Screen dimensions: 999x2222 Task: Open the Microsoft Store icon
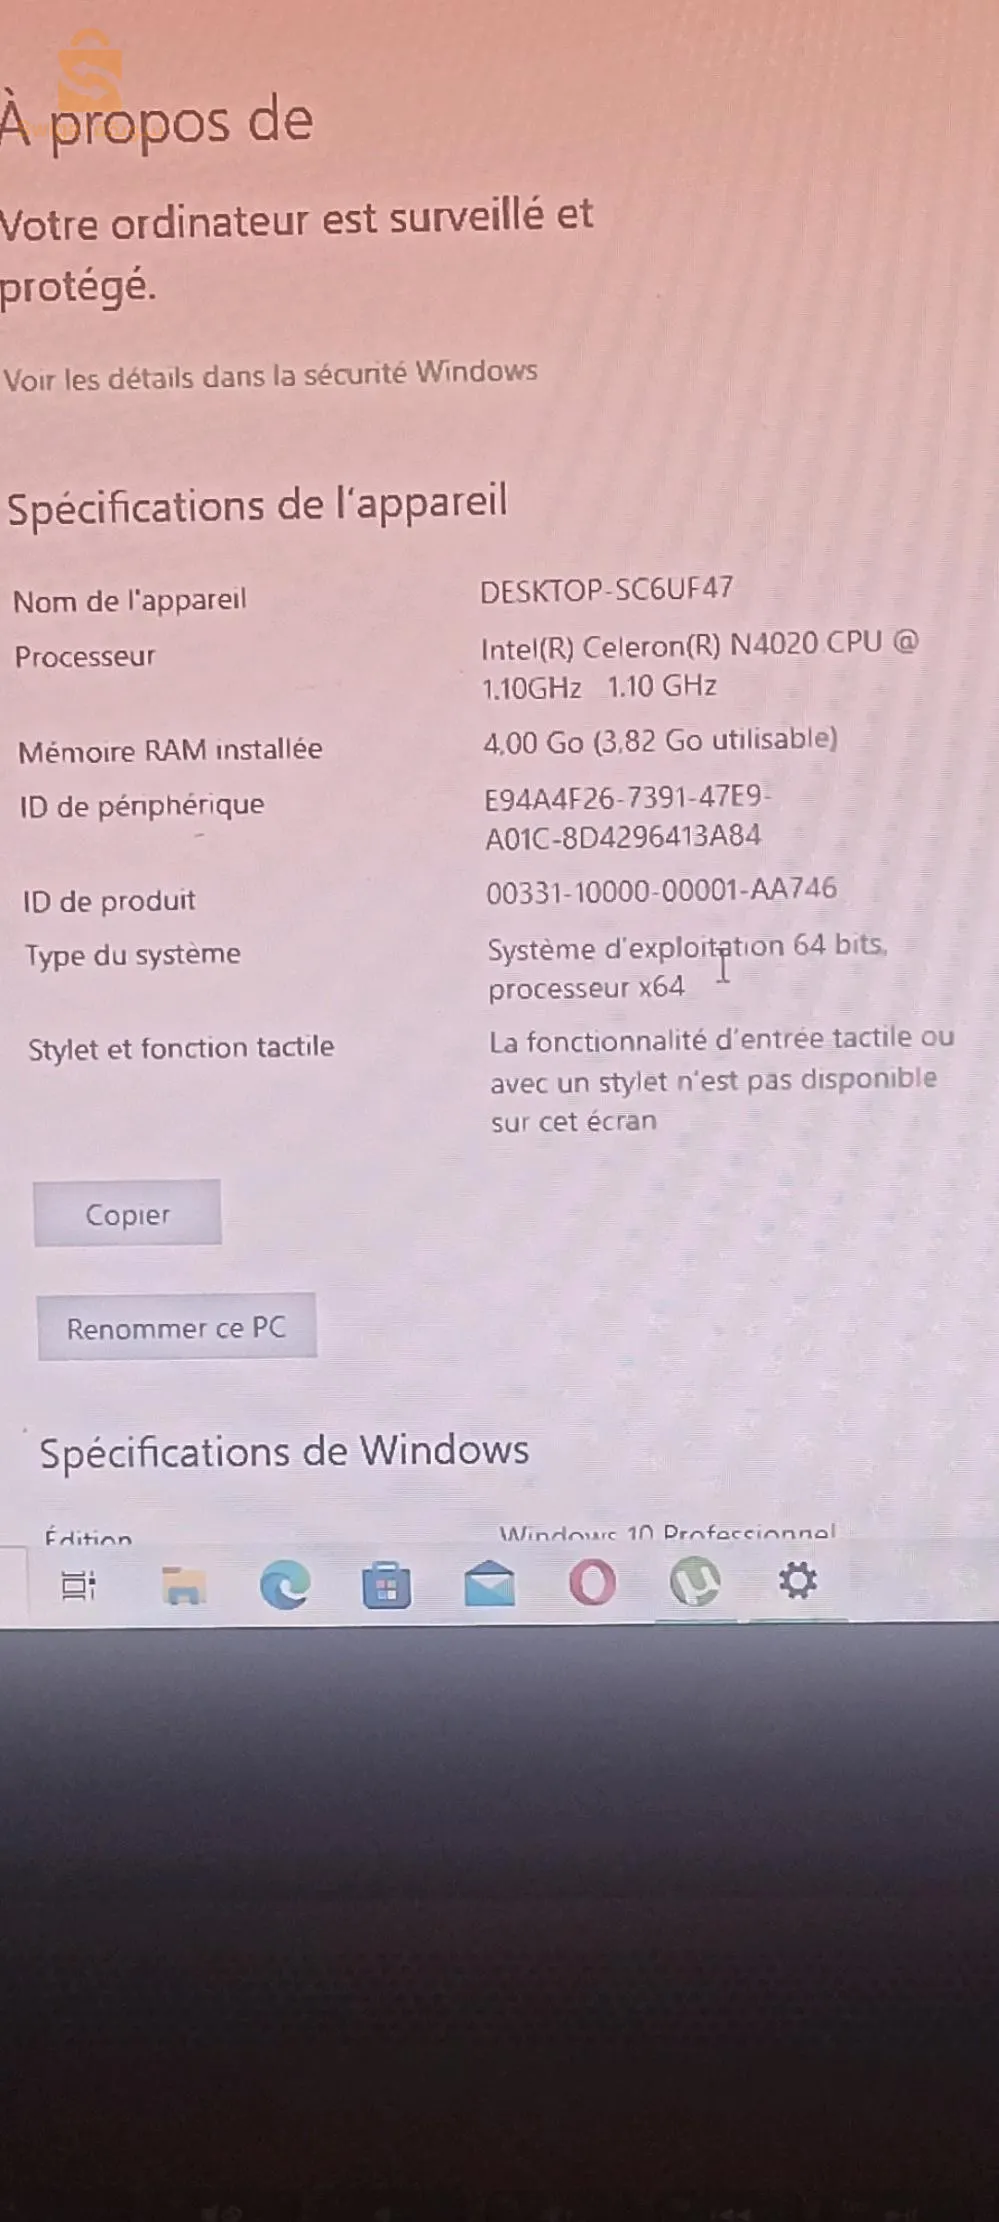tap(387, 1586)
